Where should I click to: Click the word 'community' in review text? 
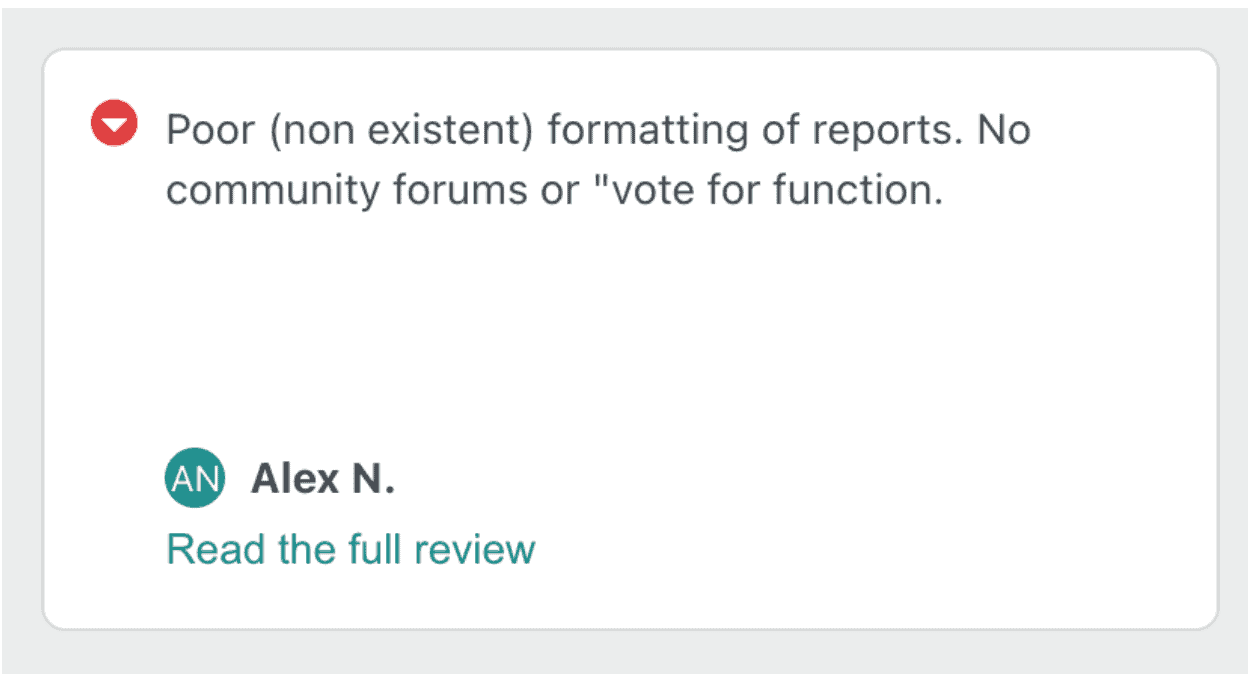tap(273, 191)
